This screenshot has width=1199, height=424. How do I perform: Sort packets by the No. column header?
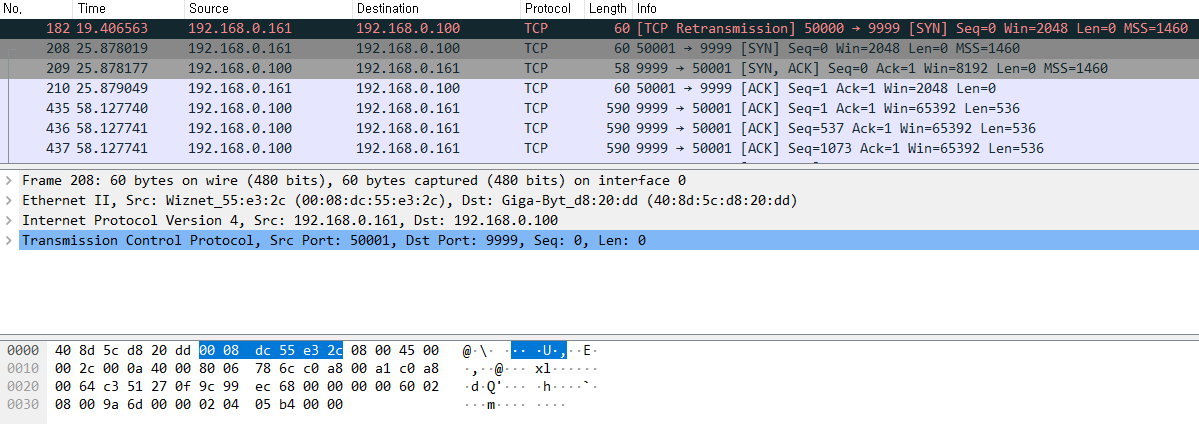click(37, 9)
